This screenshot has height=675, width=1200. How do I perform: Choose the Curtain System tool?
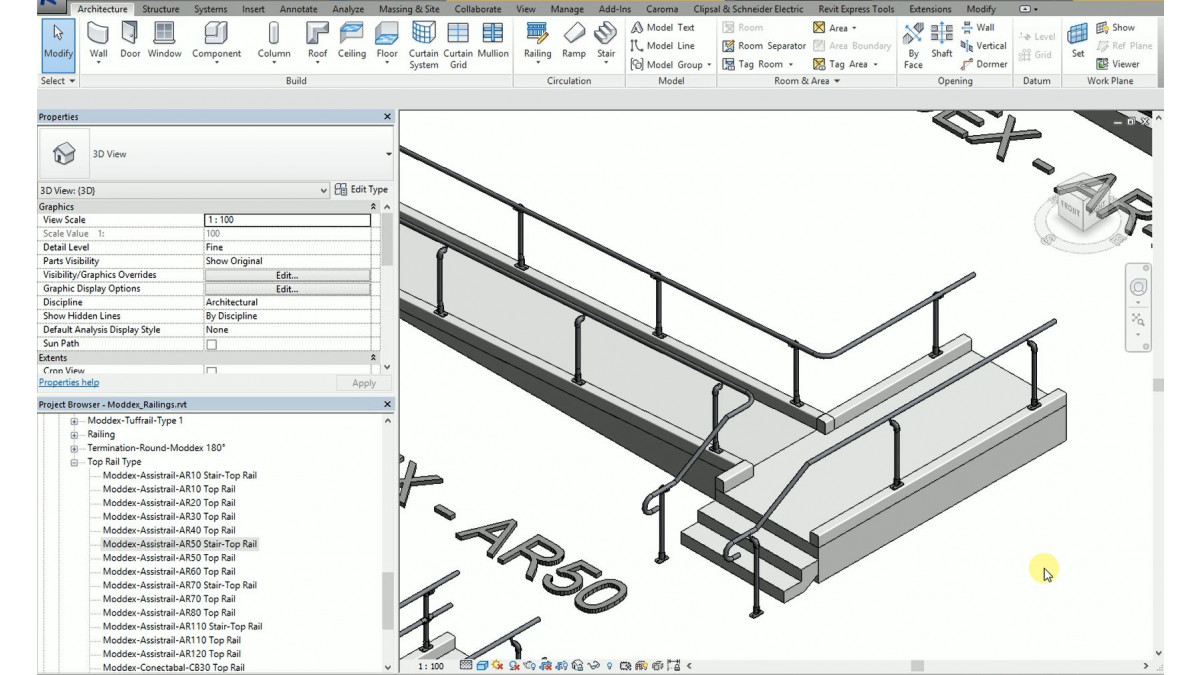pos(424,46)
